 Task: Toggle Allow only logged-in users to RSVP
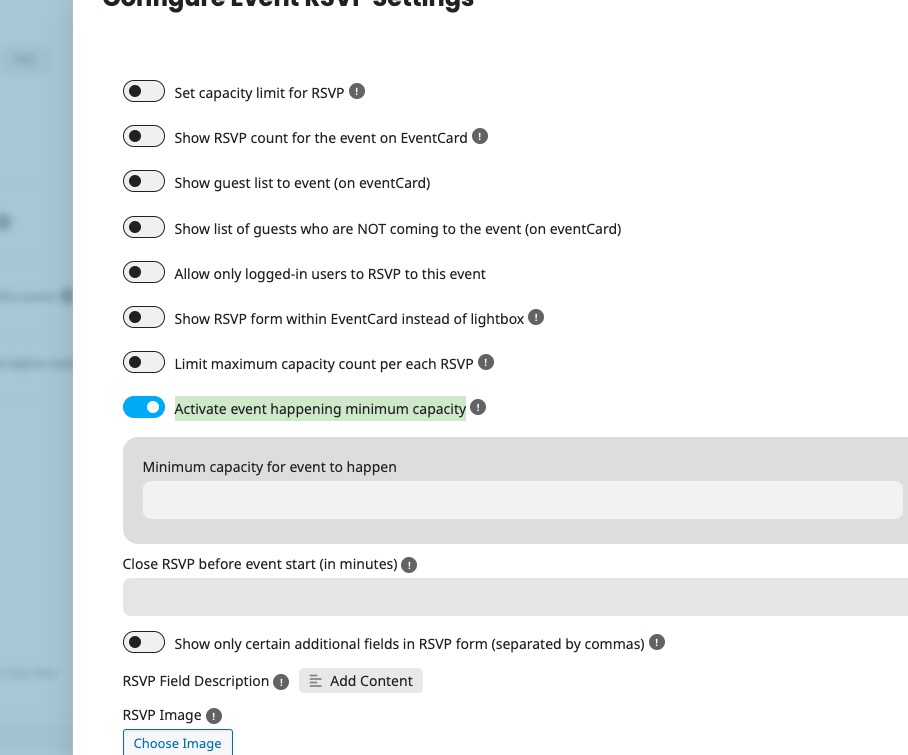pos(144,272)
